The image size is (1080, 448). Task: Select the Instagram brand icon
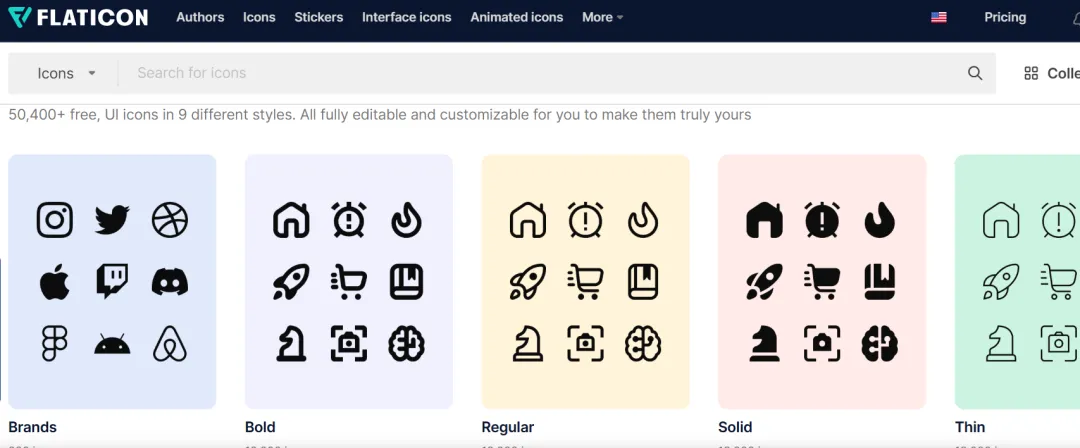(54, 220)
